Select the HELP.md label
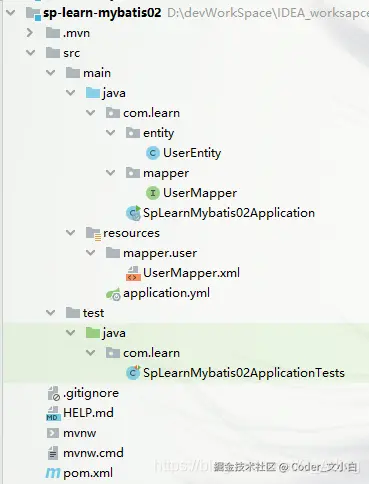 pyautogui.click(x=88, y=413)
